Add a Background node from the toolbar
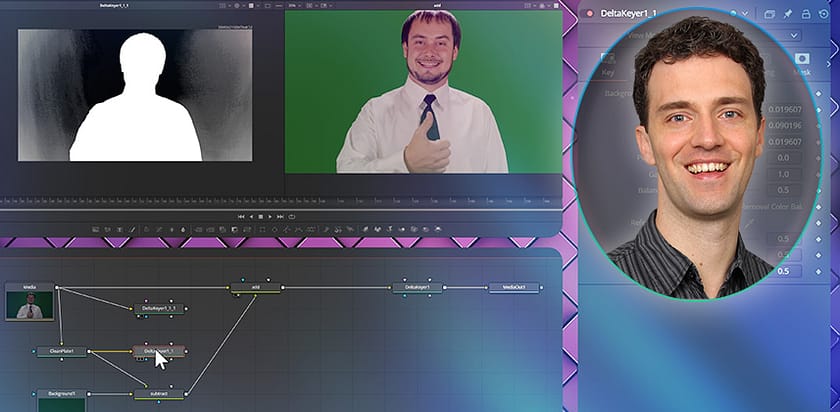Screen dimensions: 840x412 (x=95, y=229)
